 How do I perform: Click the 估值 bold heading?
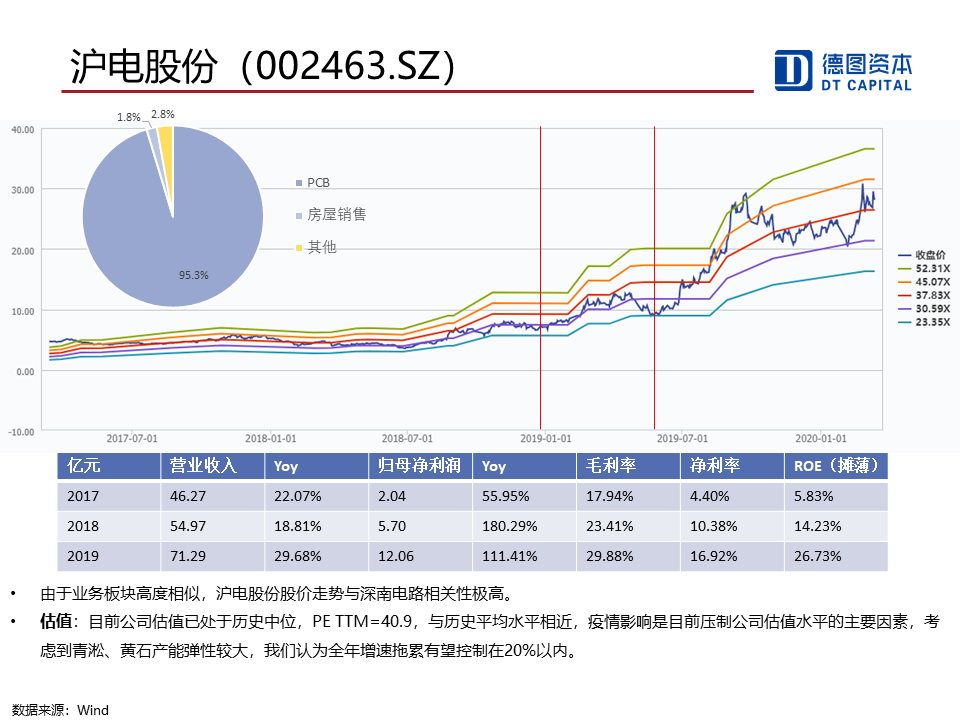(x=56, y=621)
